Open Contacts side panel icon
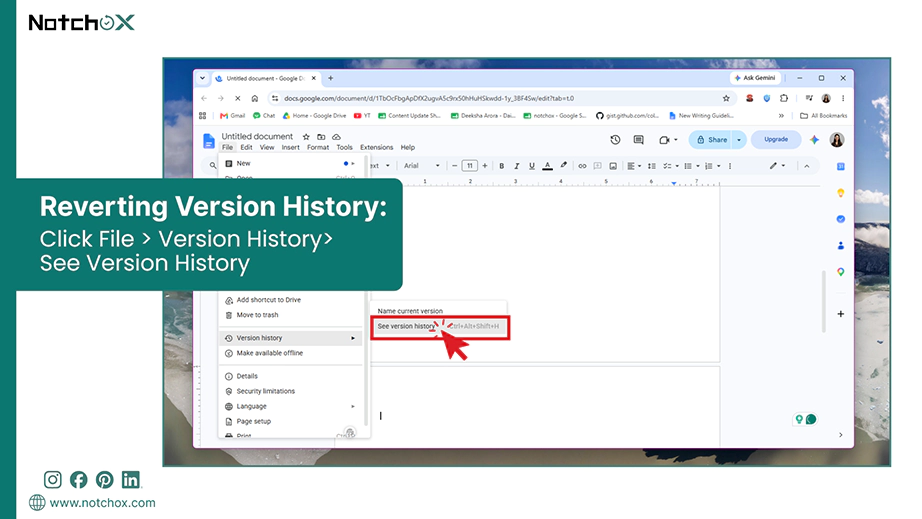Screen dimensions: 922x519 [841, 246]
